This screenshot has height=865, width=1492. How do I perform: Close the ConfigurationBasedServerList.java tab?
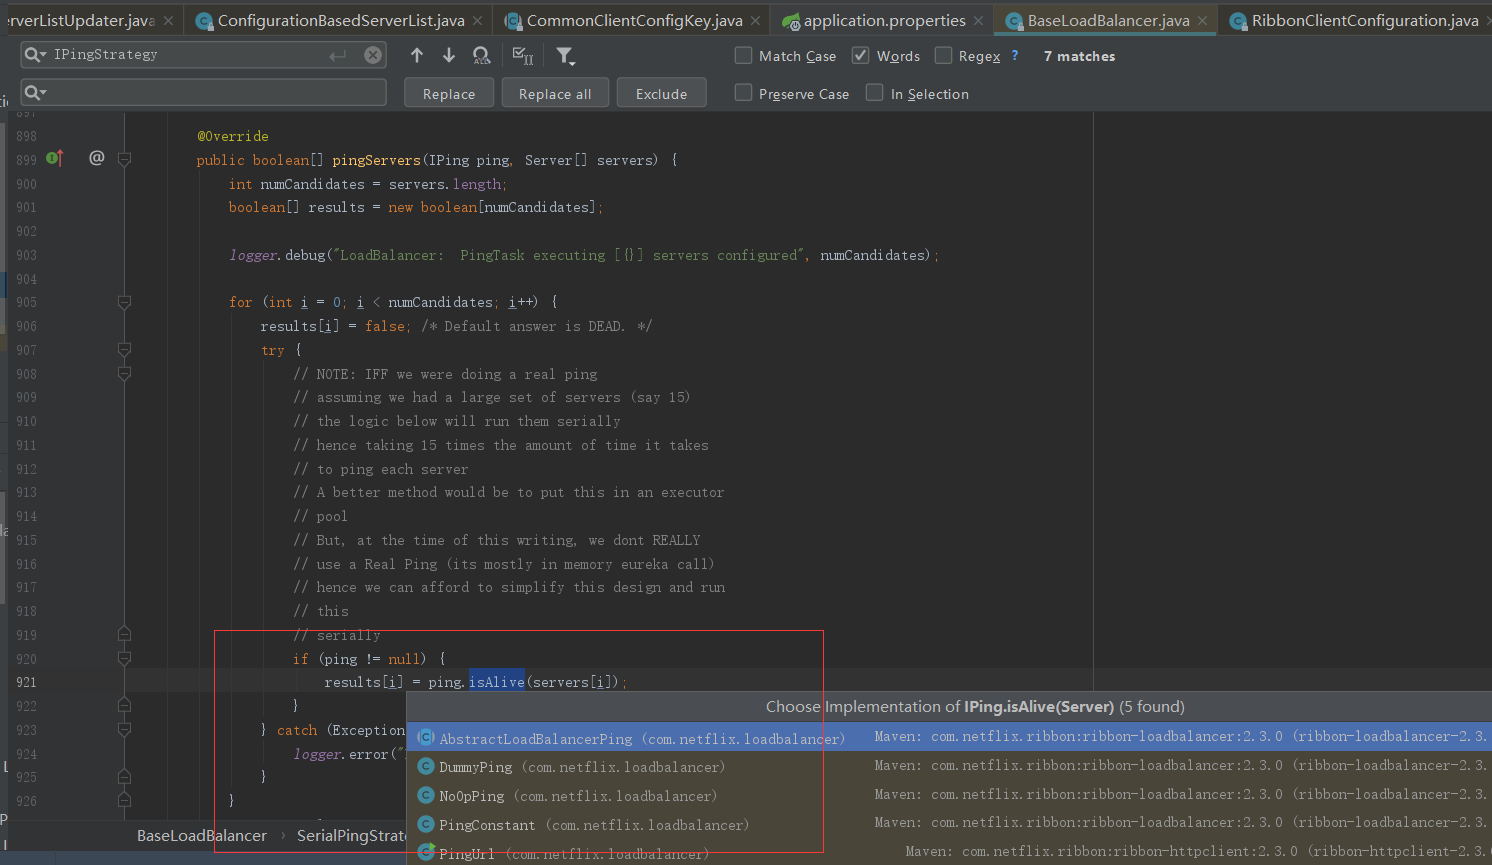click(x=478, y=20)
